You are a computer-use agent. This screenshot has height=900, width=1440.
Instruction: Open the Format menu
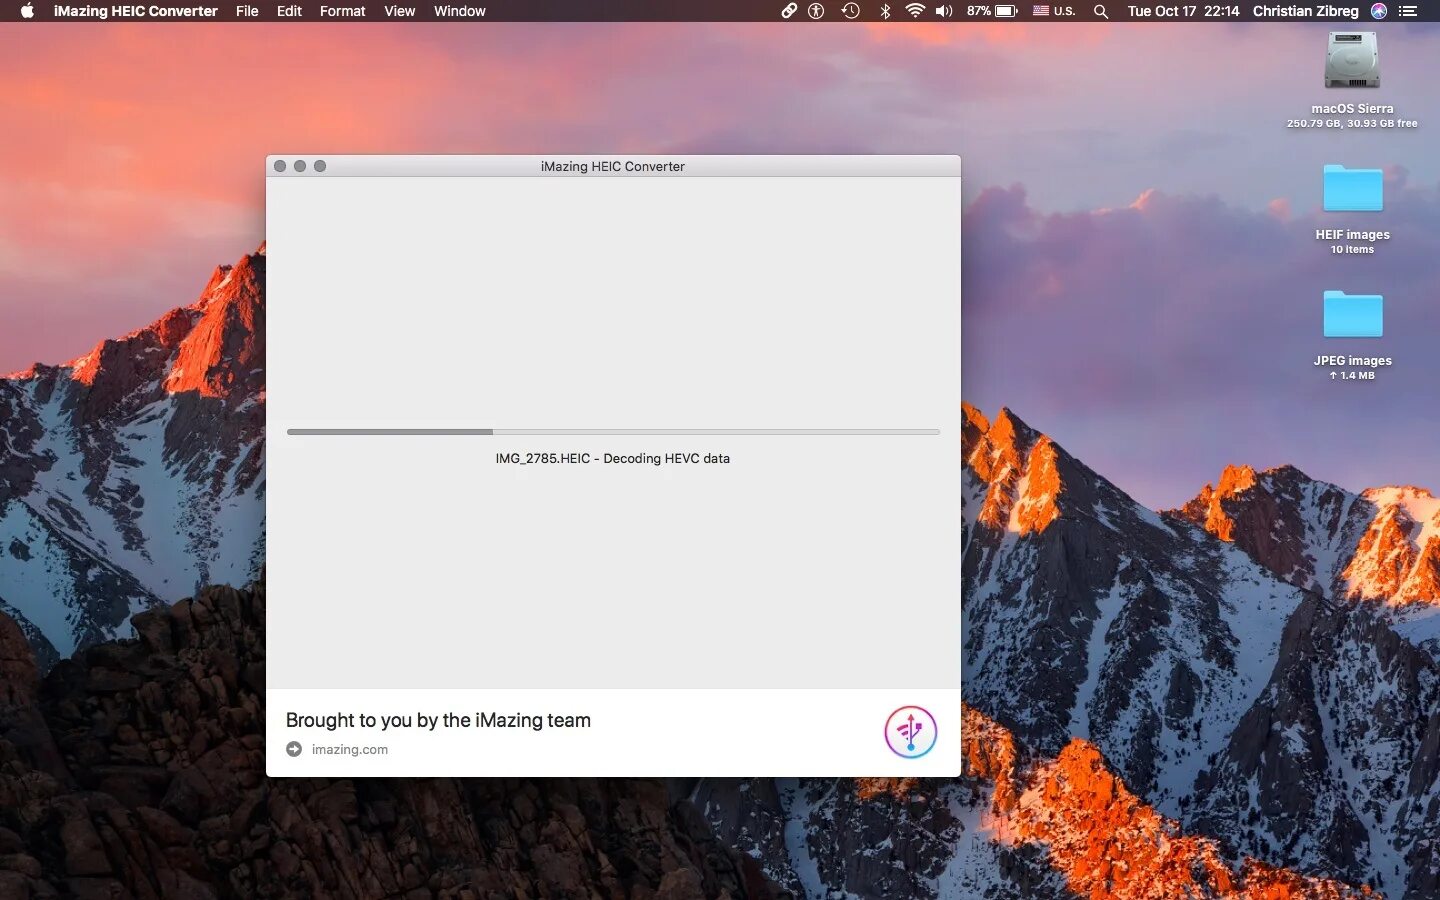(x=342, y=11)
